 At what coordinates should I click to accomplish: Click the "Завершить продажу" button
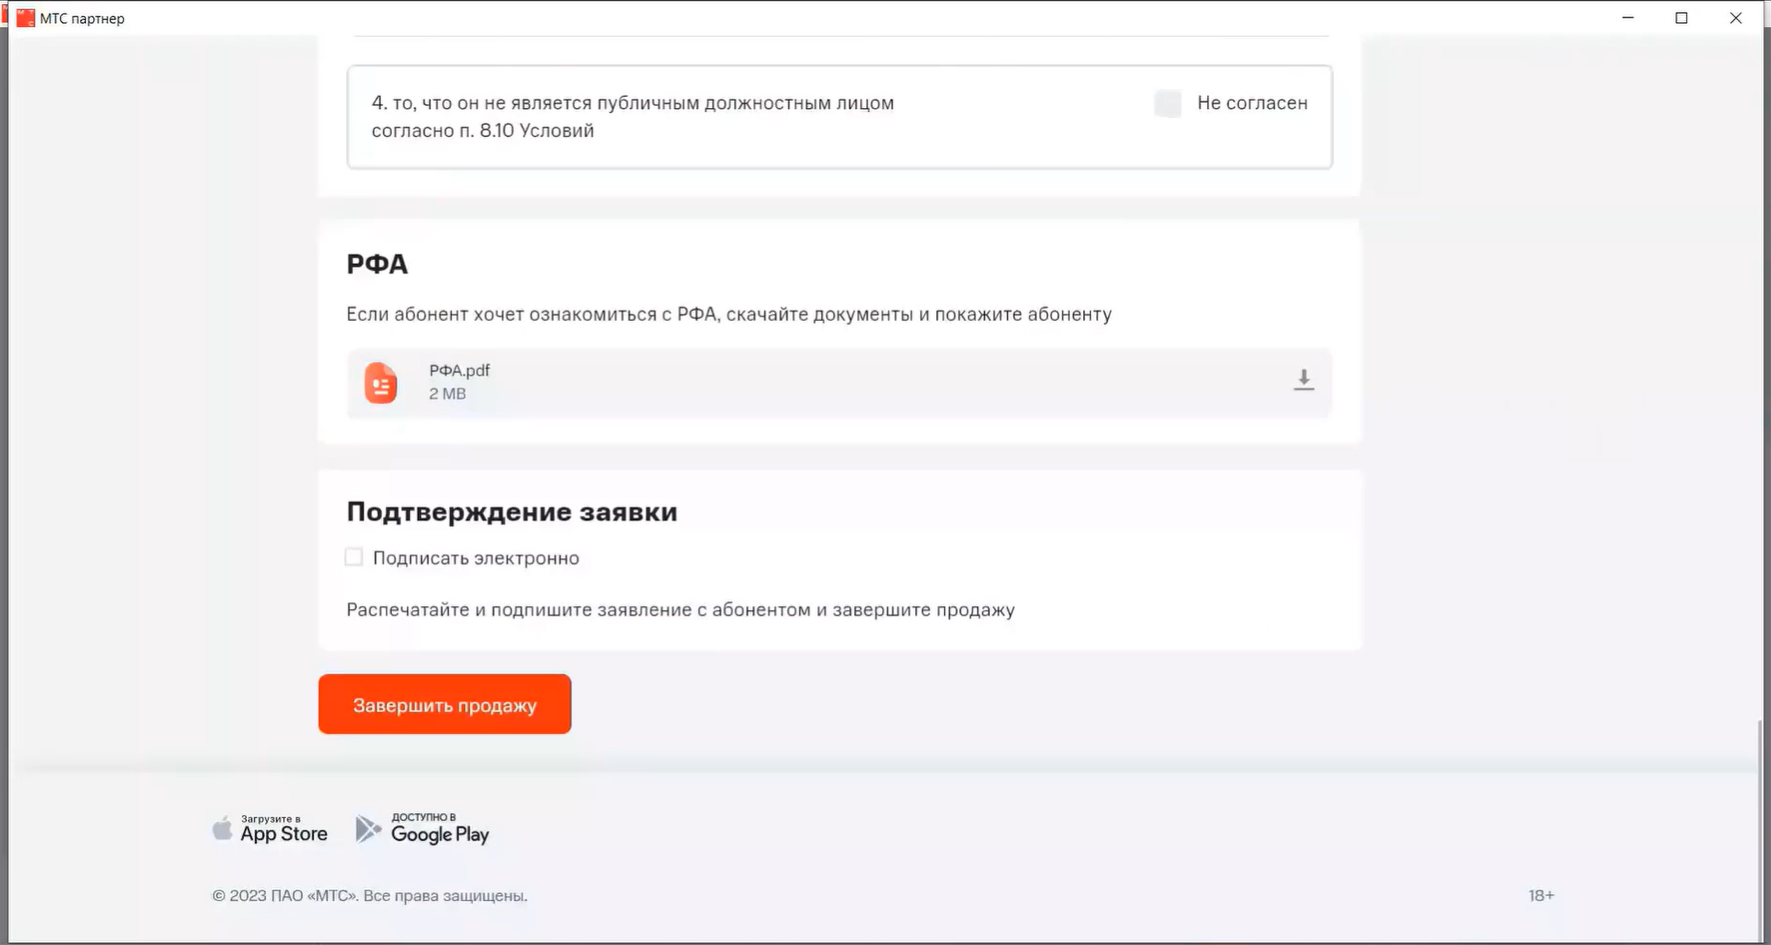[445, 704]
